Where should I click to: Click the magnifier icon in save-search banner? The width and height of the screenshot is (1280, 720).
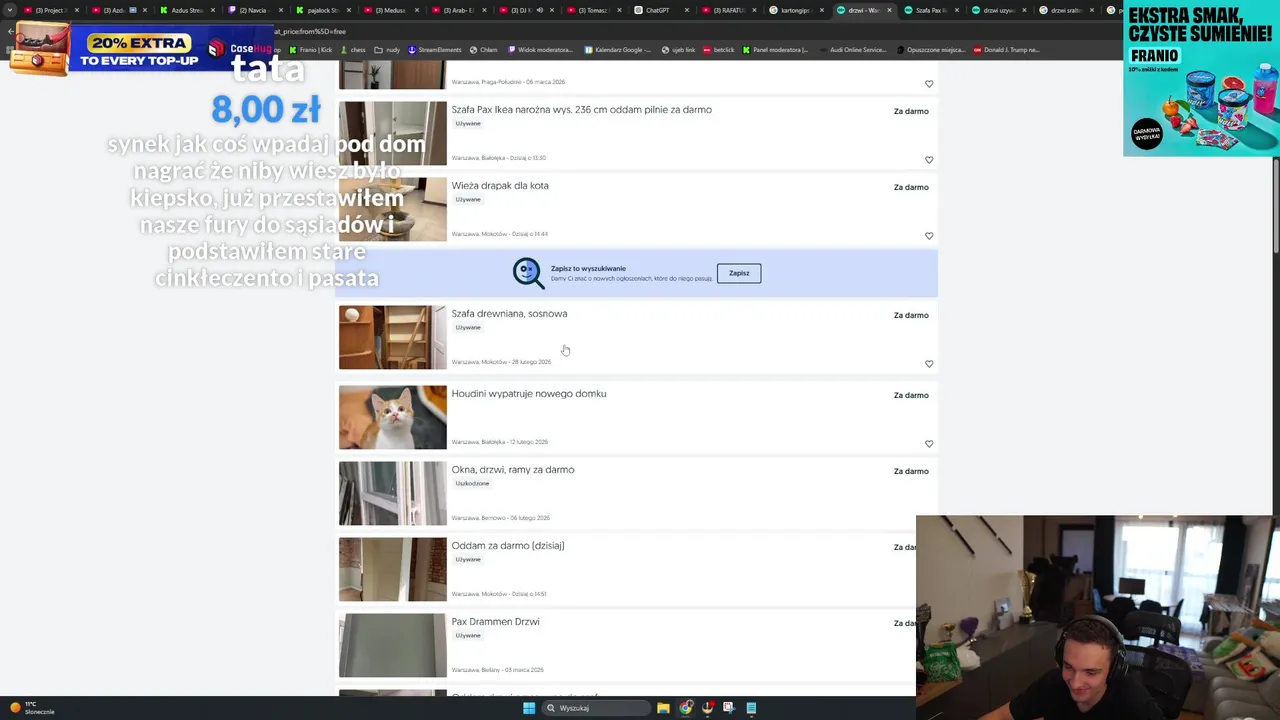[528, 273]
